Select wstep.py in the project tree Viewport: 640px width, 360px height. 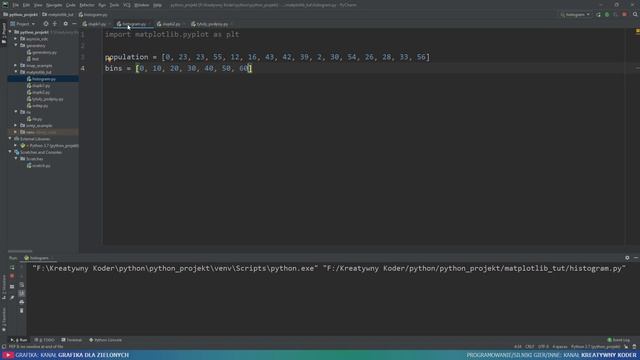coord(37,106)
